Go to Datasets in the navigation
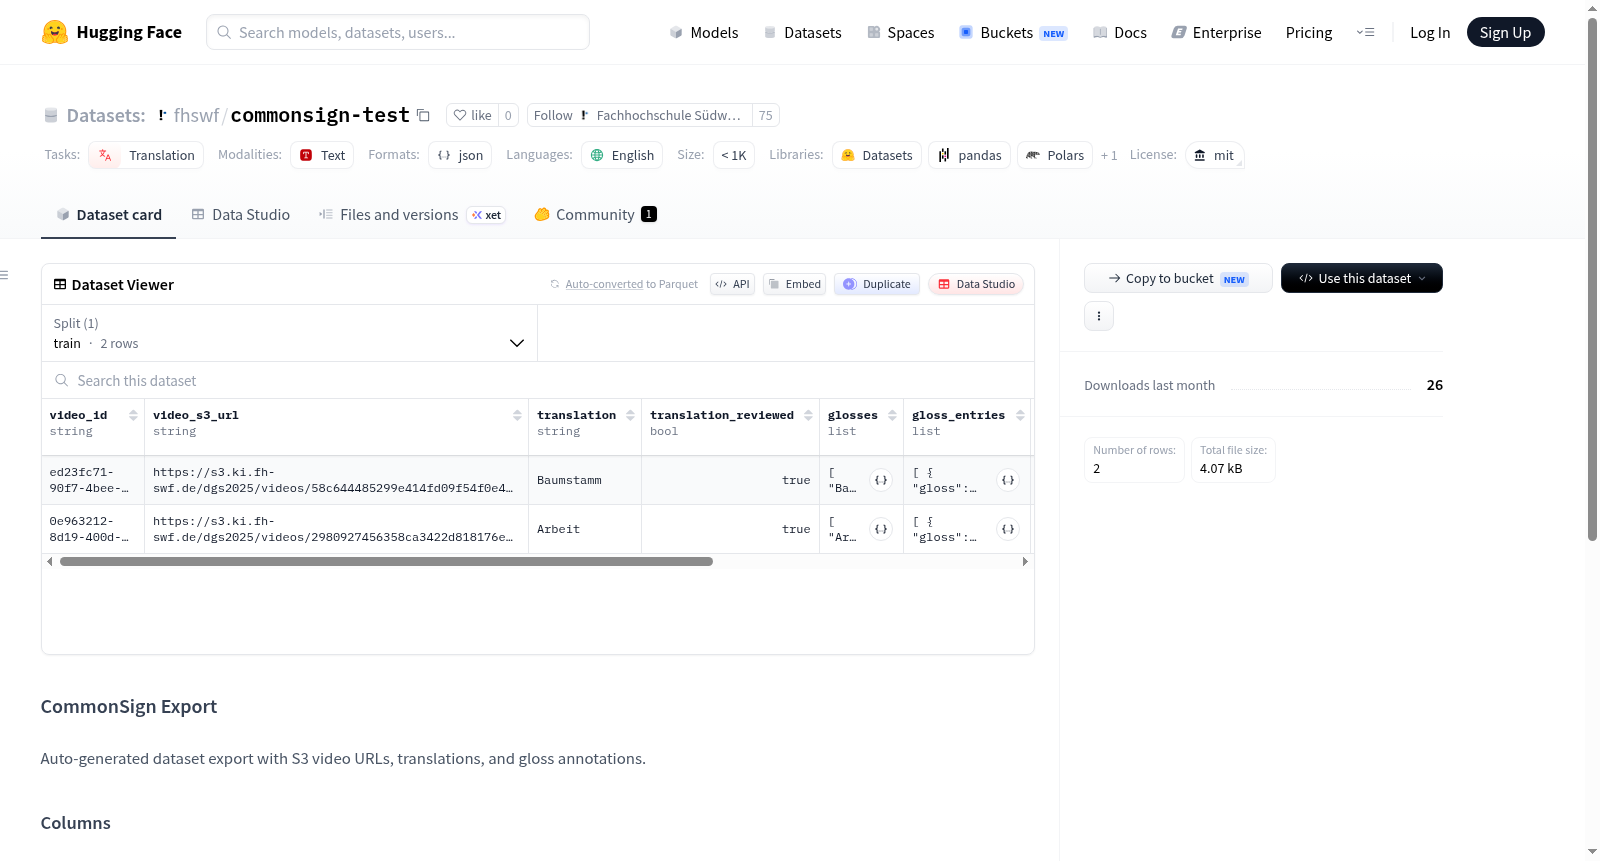This screenshot has height=861, width=1600. (802, 32)
